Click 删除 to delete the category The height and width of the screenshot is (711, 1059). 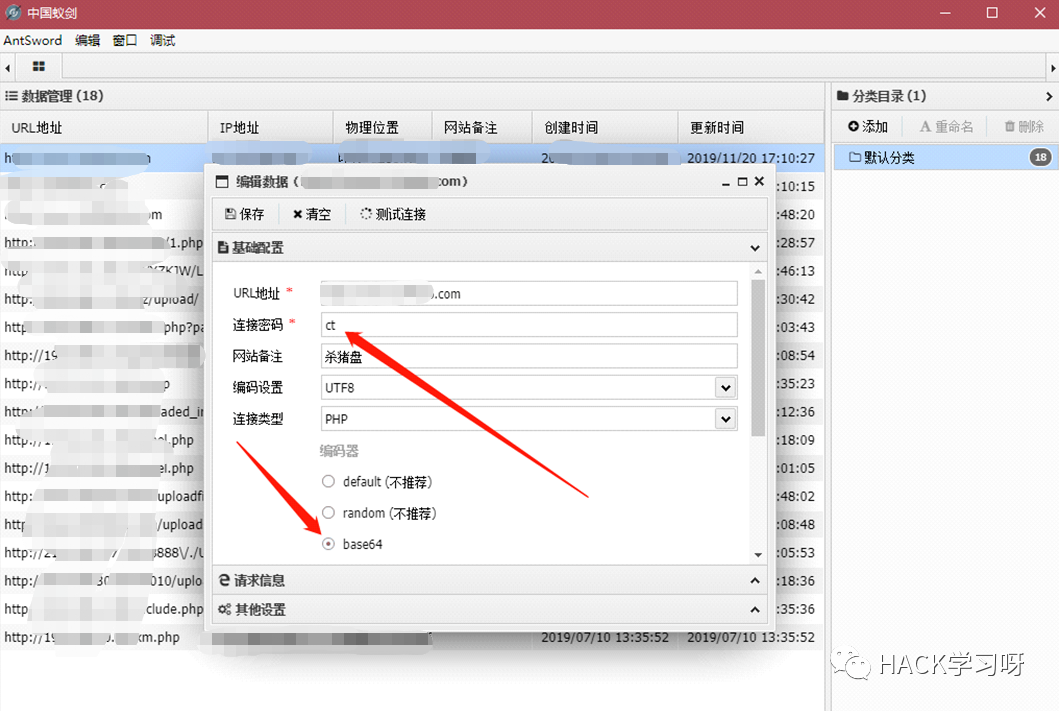pos(1024,126)
